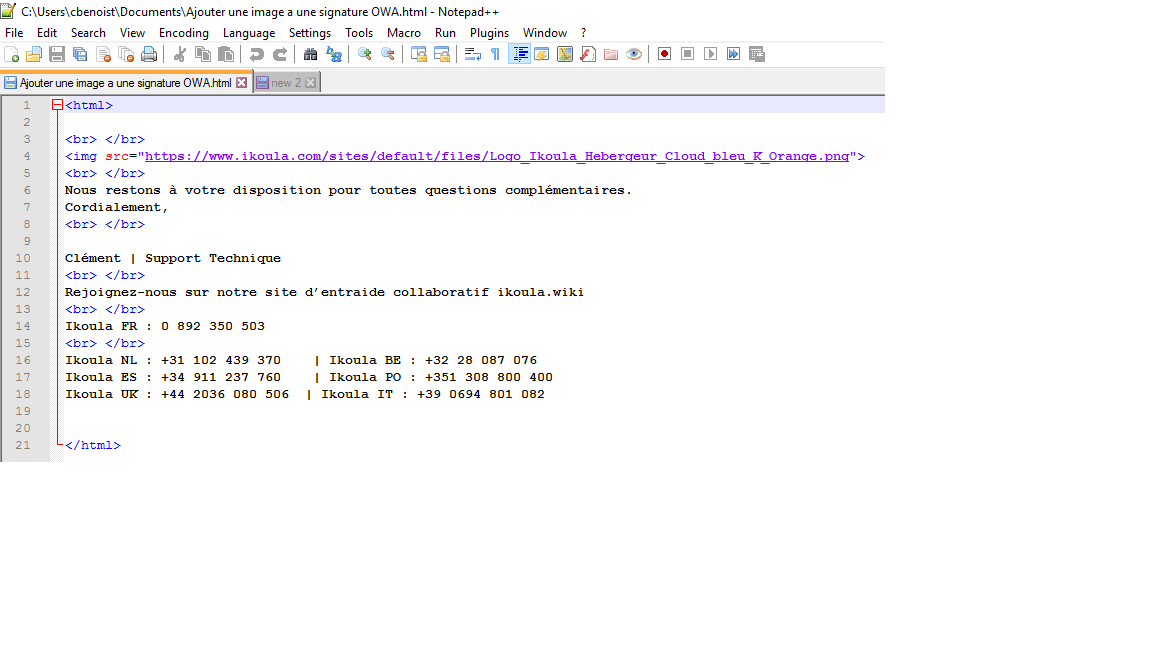Viewport: 1152px width, 648px height.
Task: Click the text 'Clément | Support Technique'
Action: coord(173,259)
